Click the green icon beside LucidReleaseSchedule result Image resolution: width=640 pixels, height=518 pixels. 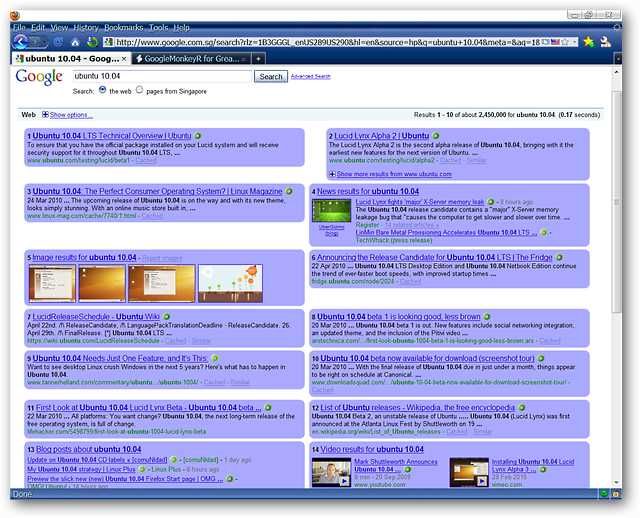click(x=167, y=316)
